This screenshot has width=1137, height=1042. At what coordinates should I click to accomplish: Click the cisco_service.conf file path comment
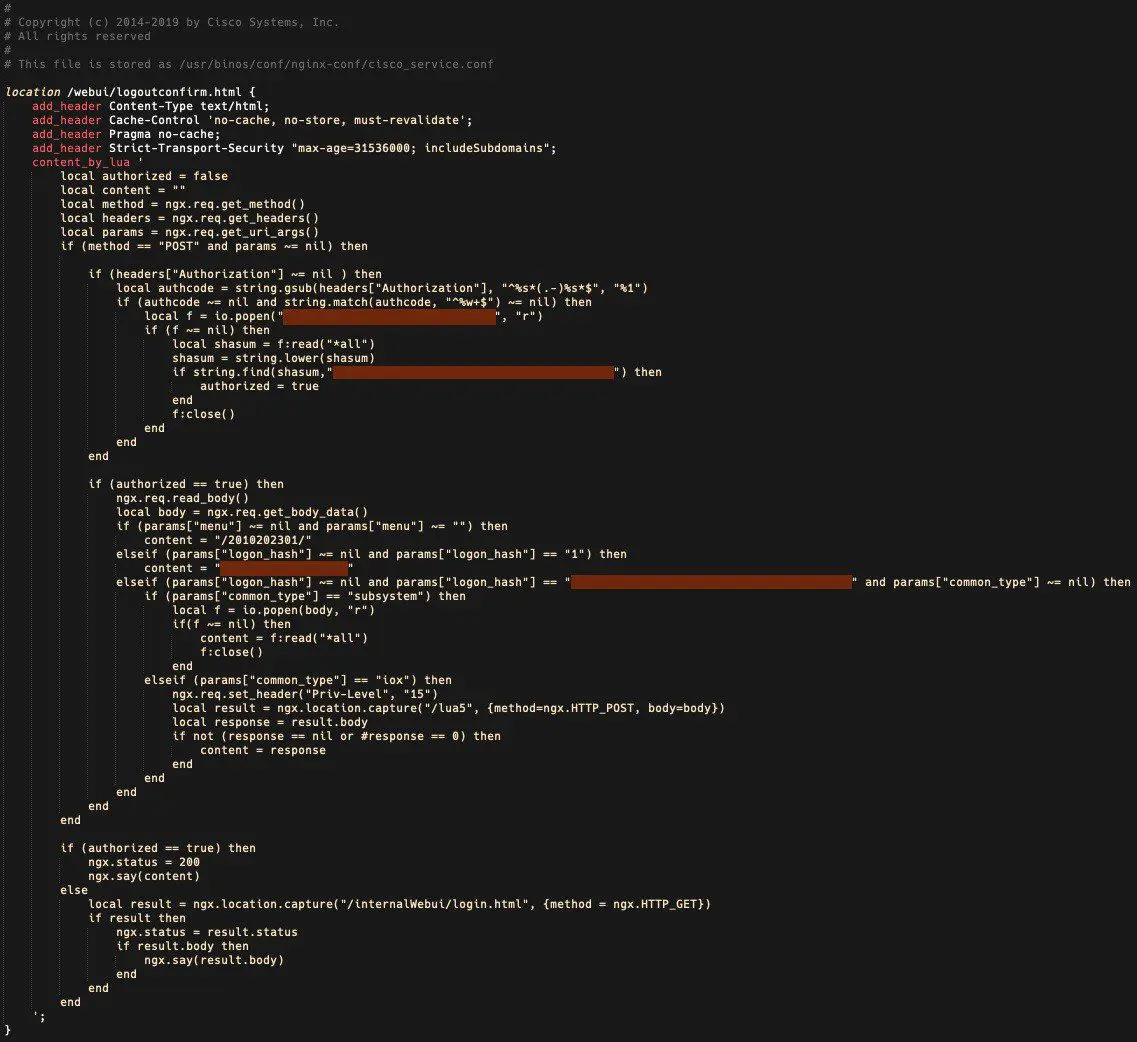249,65
